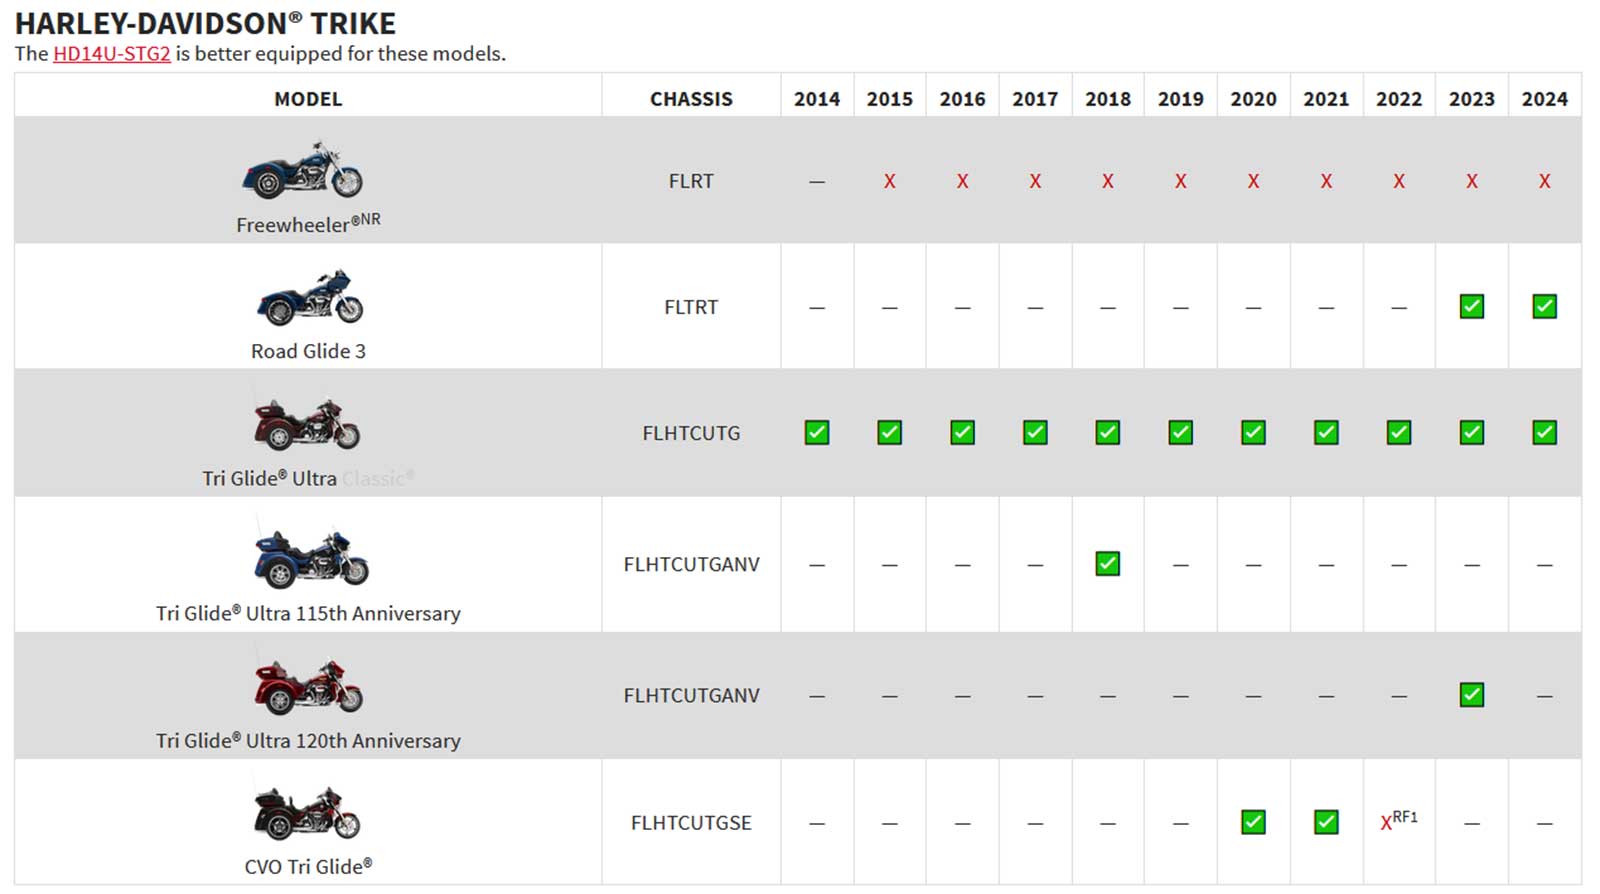The width and height of the screenshot is (1600, 894).
Task: Click the 115th Anniversary trike image
Action: (x=310, y=558)
